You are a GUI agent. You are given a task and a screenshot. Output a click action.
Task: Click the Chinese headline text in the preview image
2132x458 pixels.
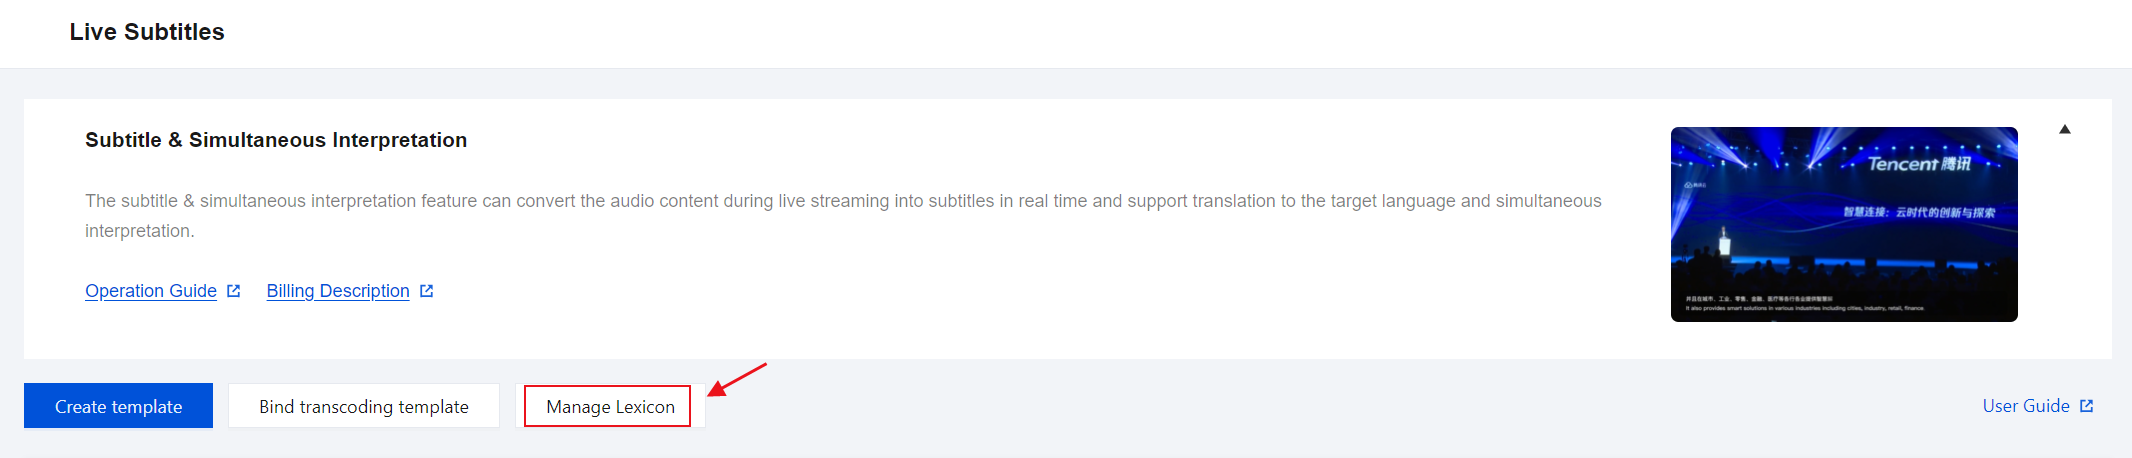[1918, 213]
